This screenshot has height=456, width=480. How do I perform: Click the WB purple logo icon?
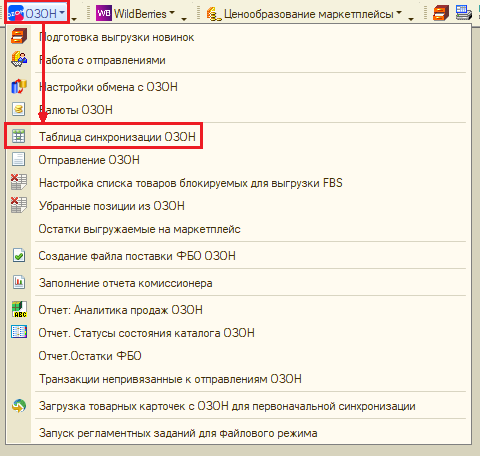(104, 14)
